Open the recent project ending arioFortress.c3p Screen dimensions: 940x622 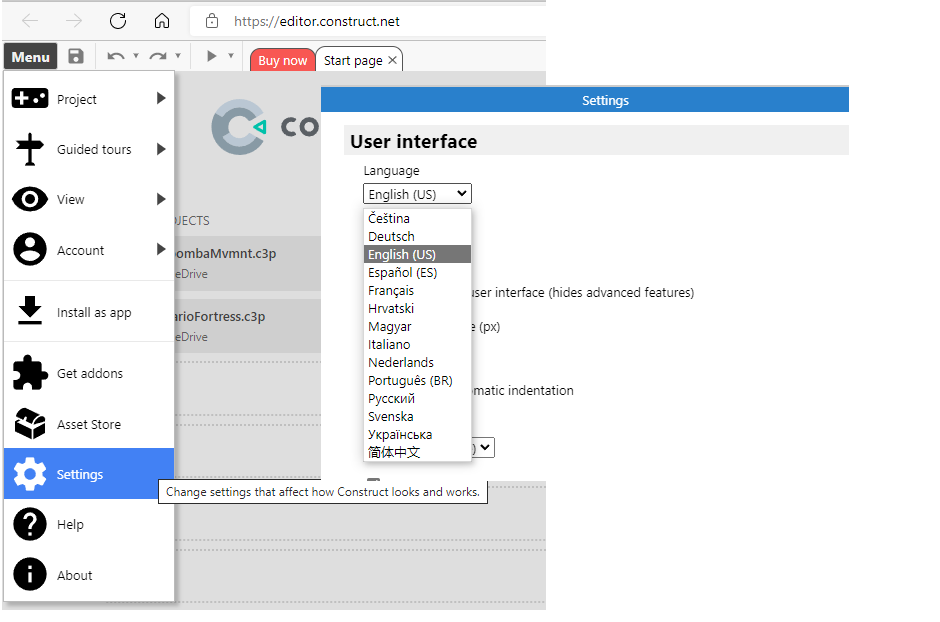(248, 326)
